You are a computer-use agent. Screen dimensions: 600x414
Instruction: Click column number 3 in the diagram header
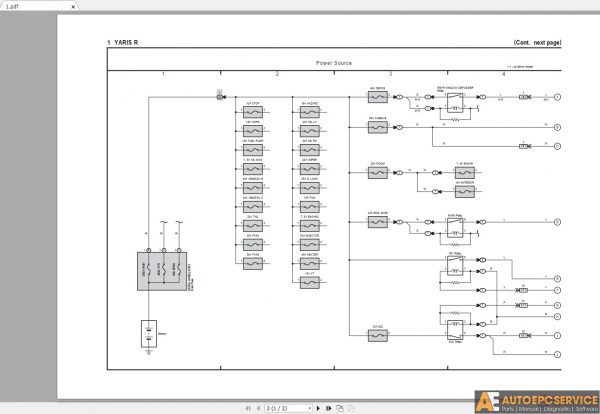point(390,74)
